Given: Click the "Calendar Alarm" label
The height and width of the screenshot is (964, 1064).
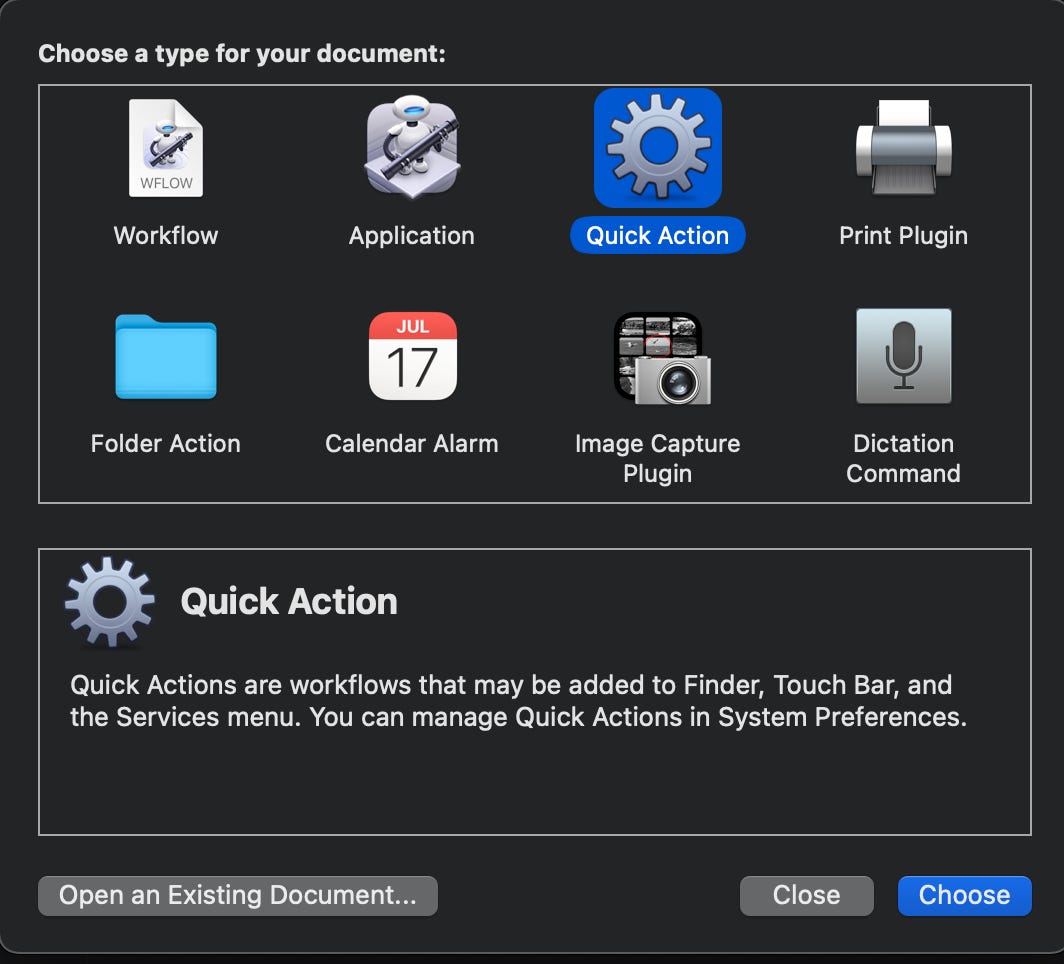Looking at the screenshot, I should pos(412,444).
